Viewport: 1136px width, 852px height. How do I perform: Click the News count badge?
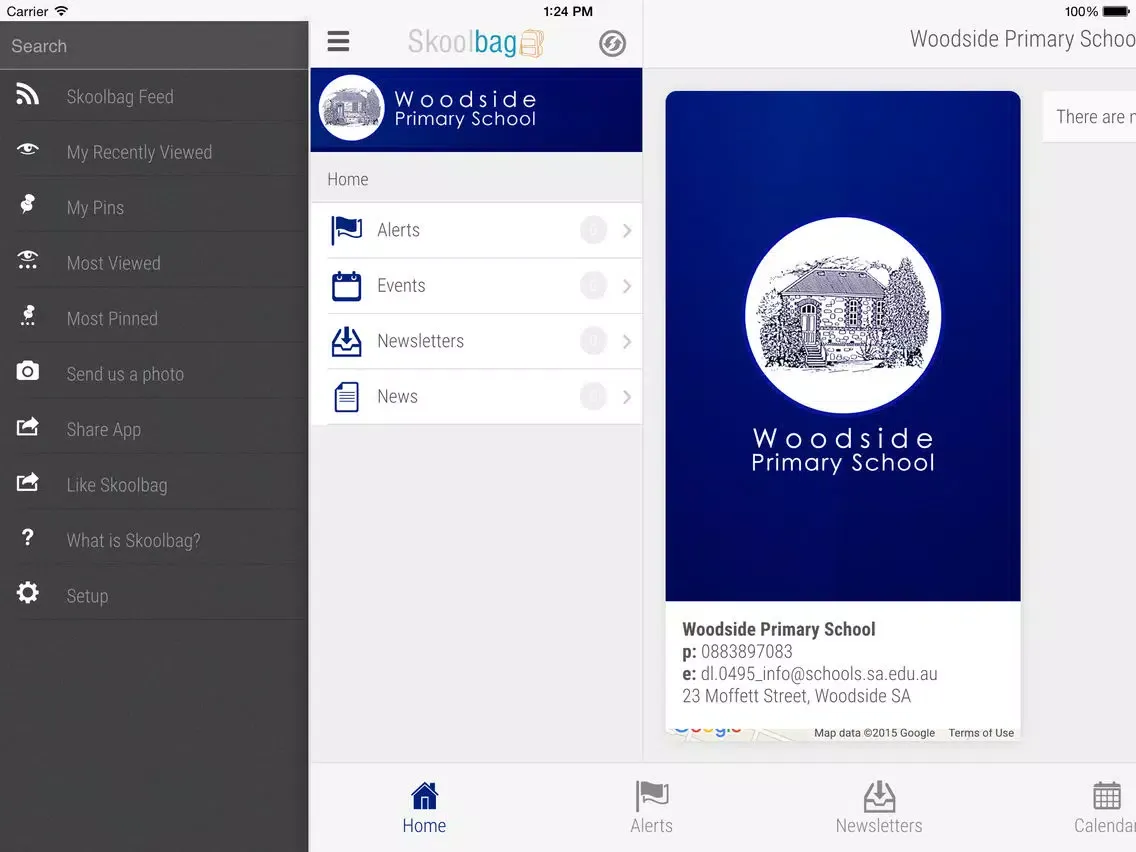[593, 397]
